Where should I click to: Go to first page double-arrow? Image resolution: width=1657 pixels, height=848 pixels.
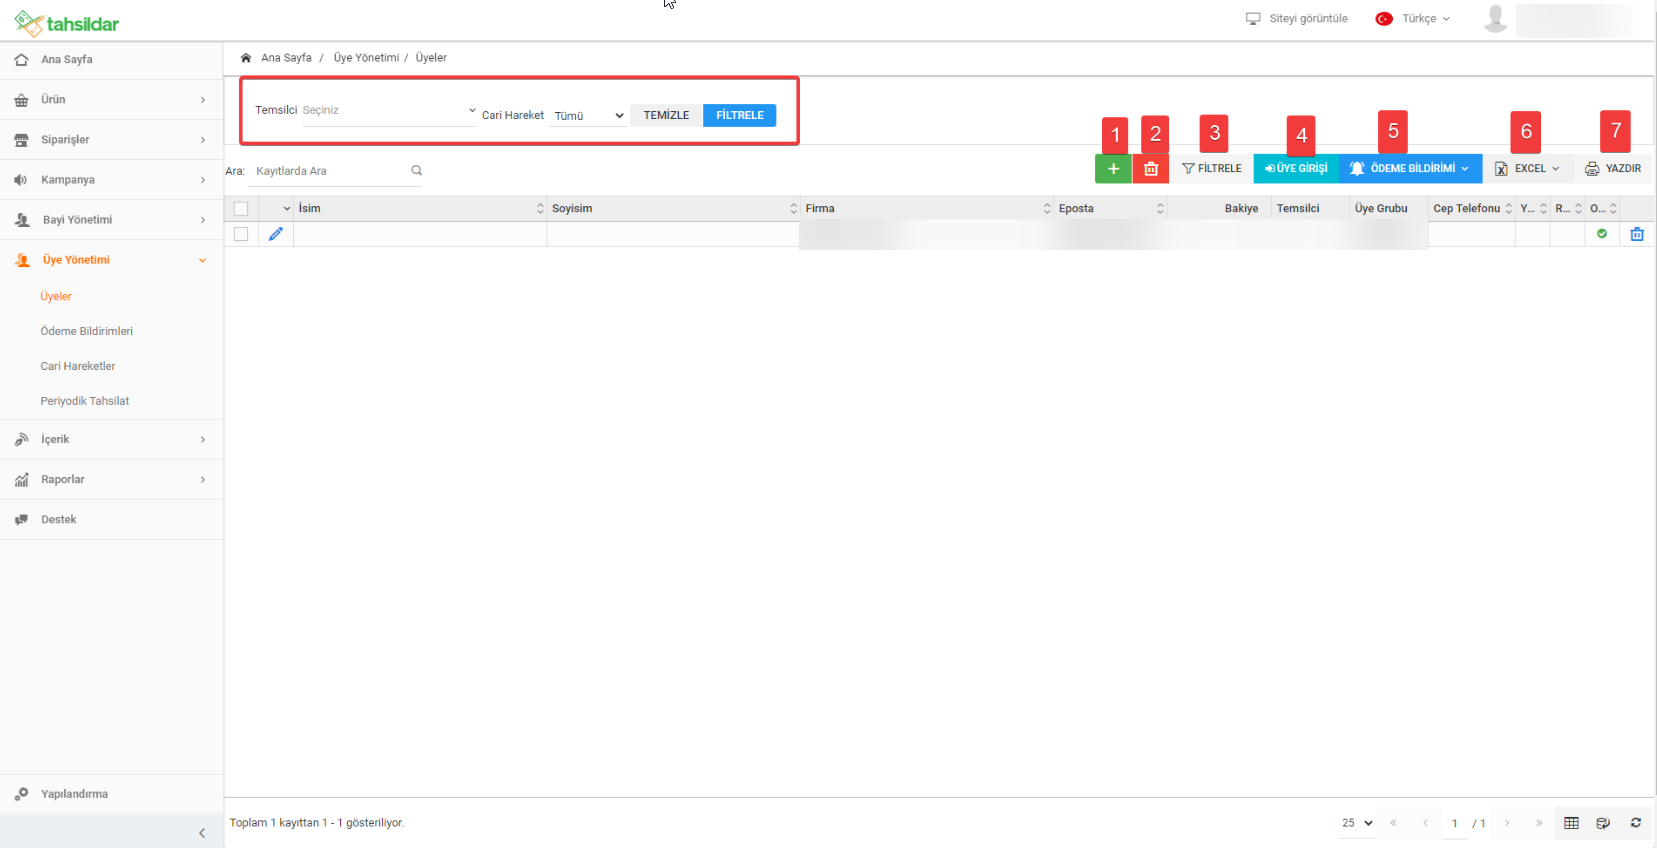[1393, 823]
